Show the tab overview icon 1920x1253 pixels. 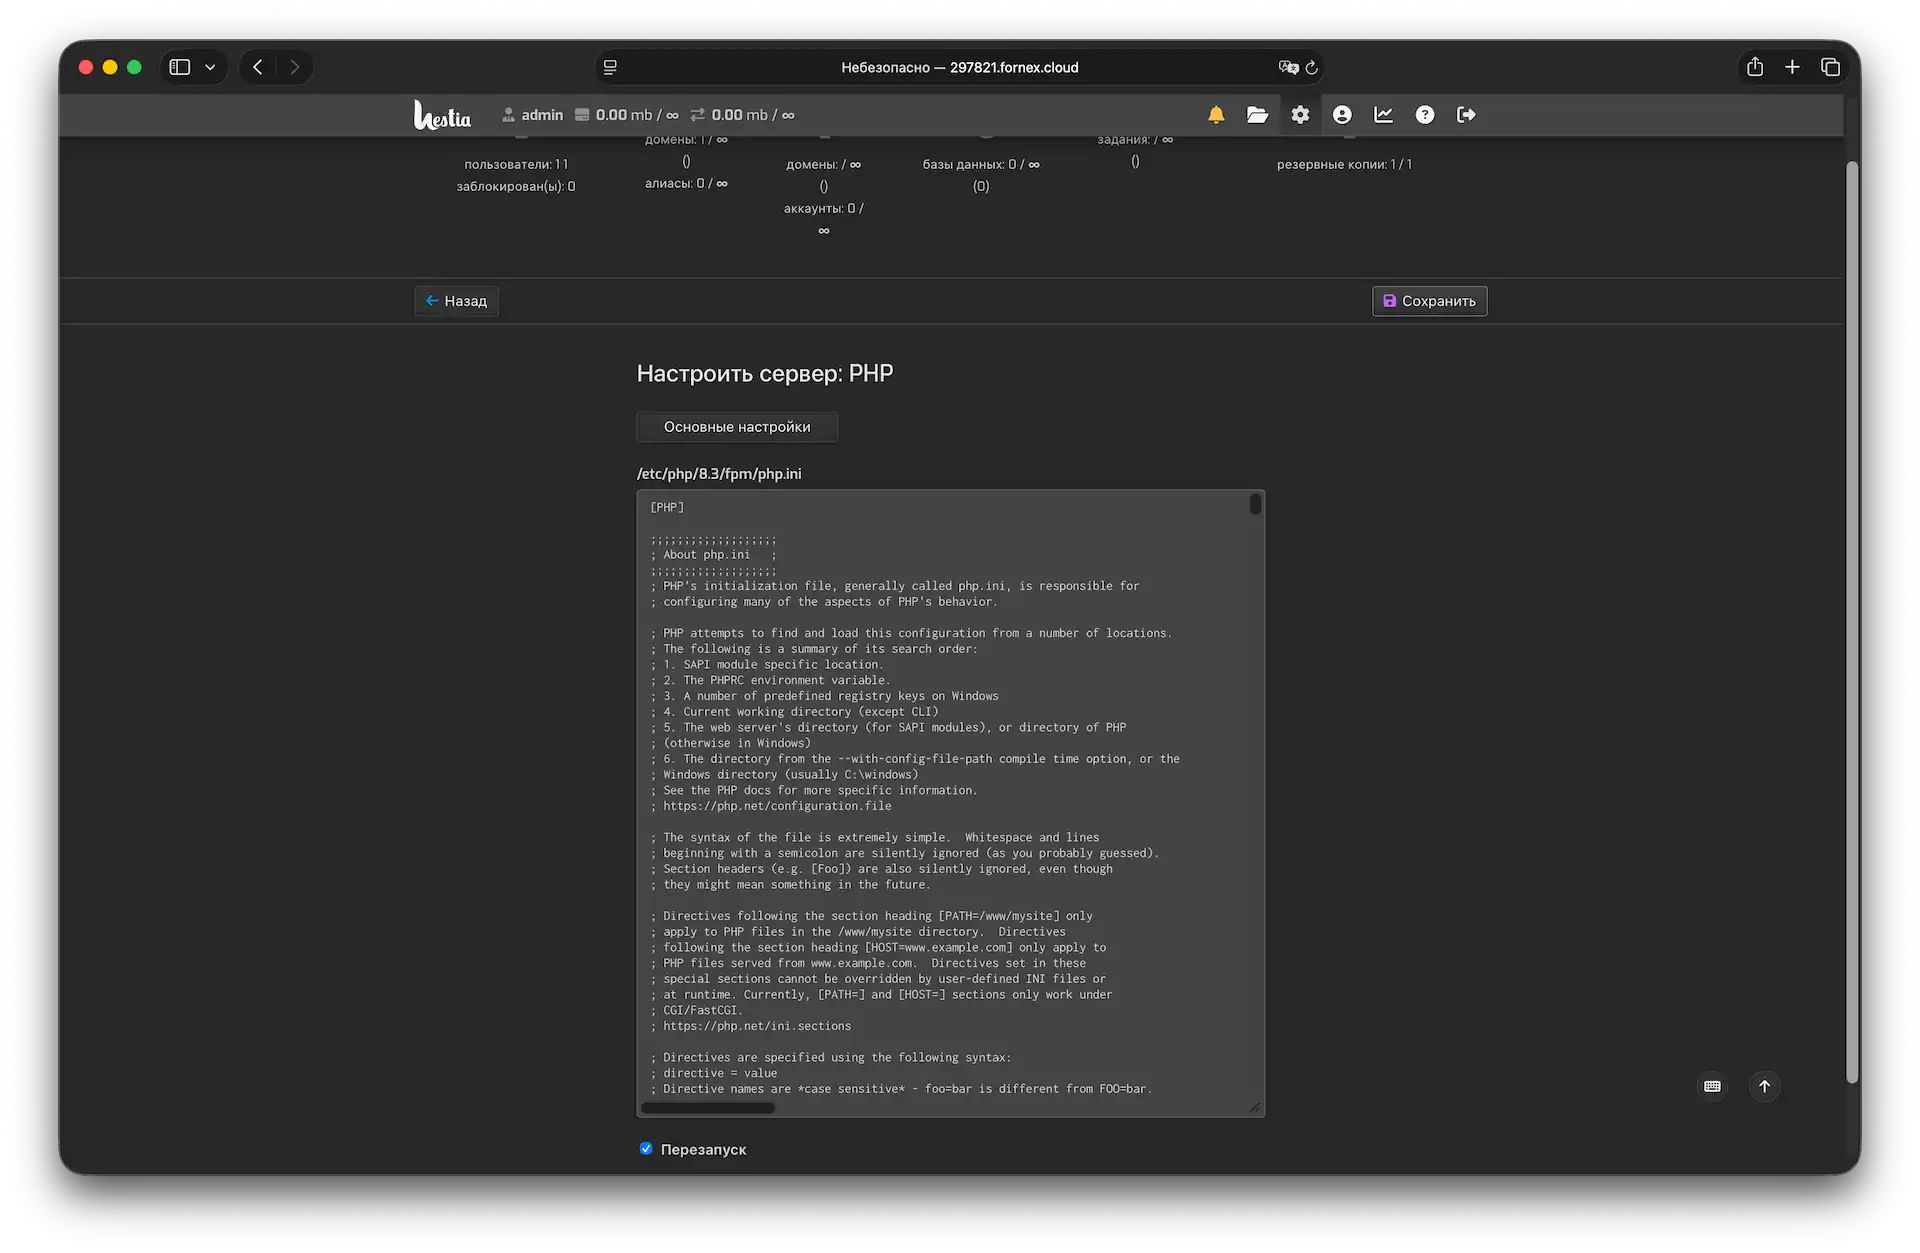(x=1830, y=67)
